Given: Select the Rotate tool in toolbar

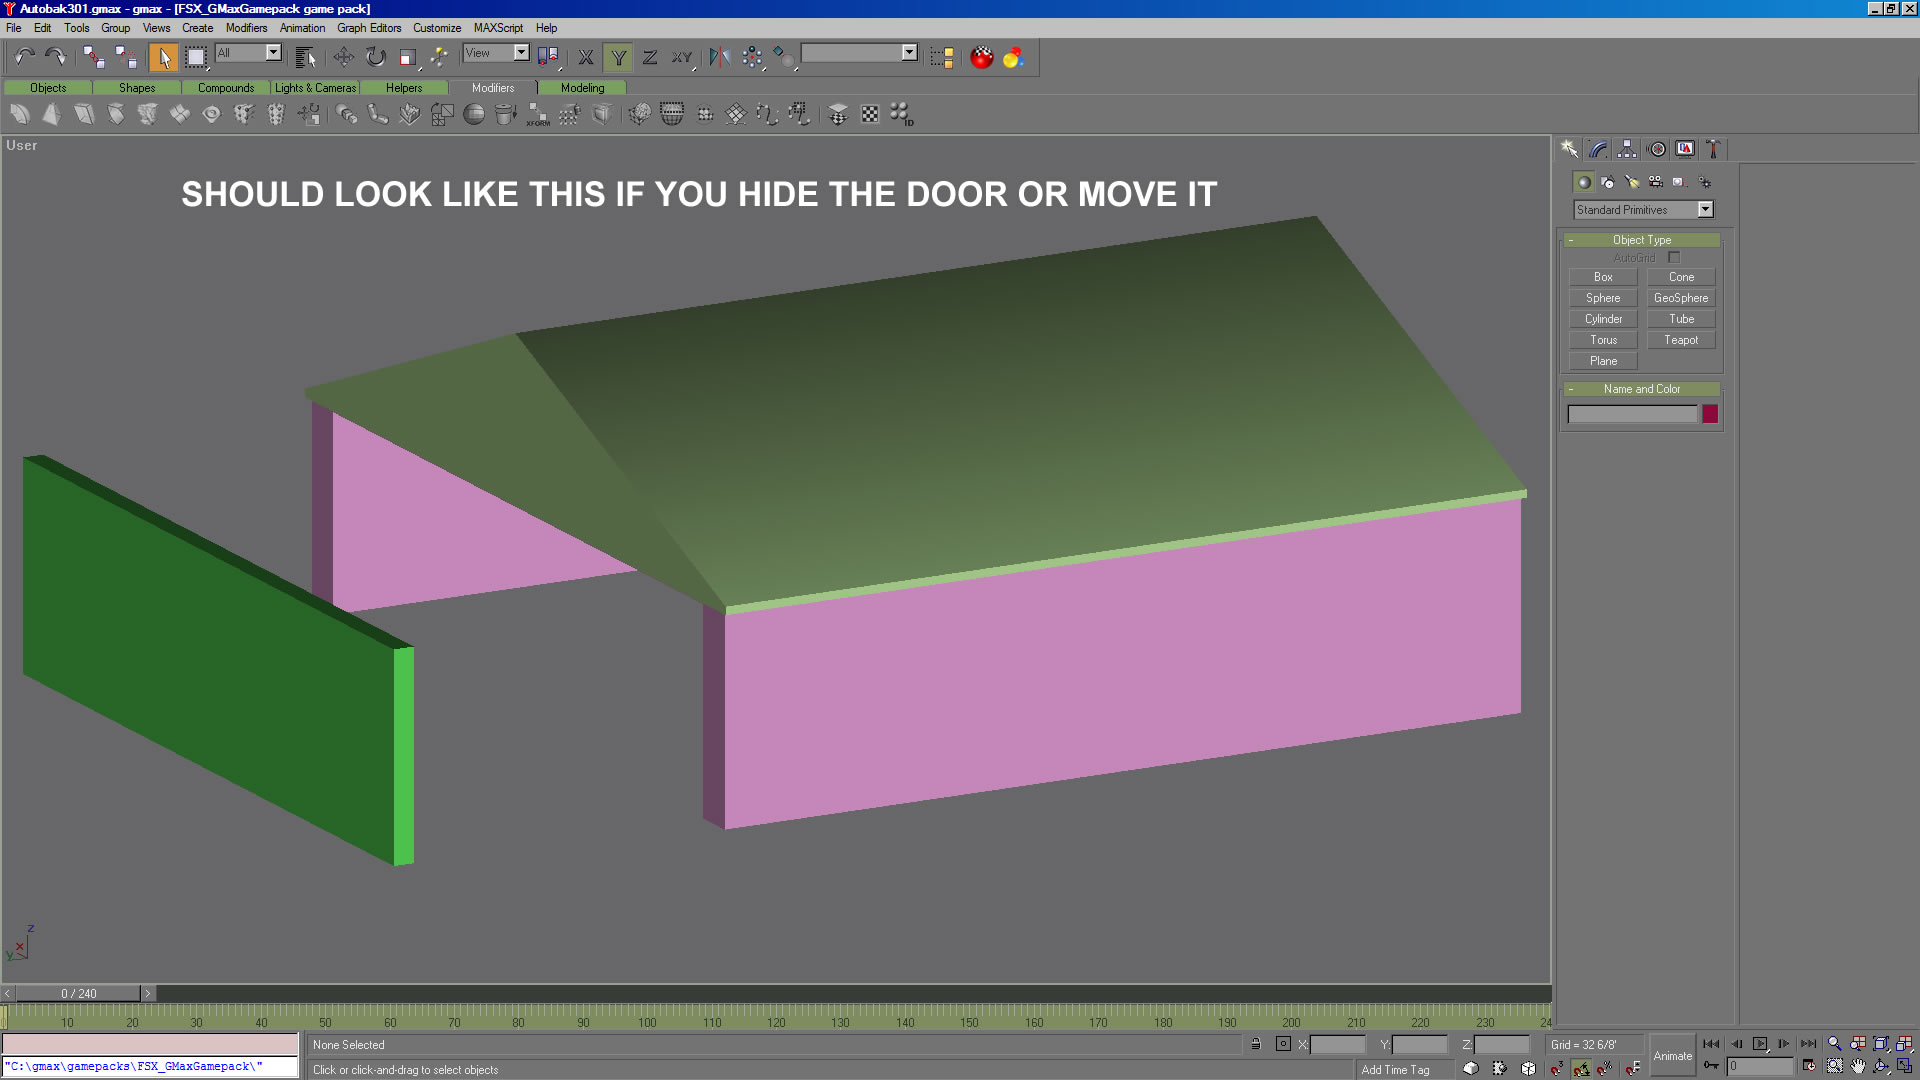Looking at the screenshot, I should click(x=375, y=57).
